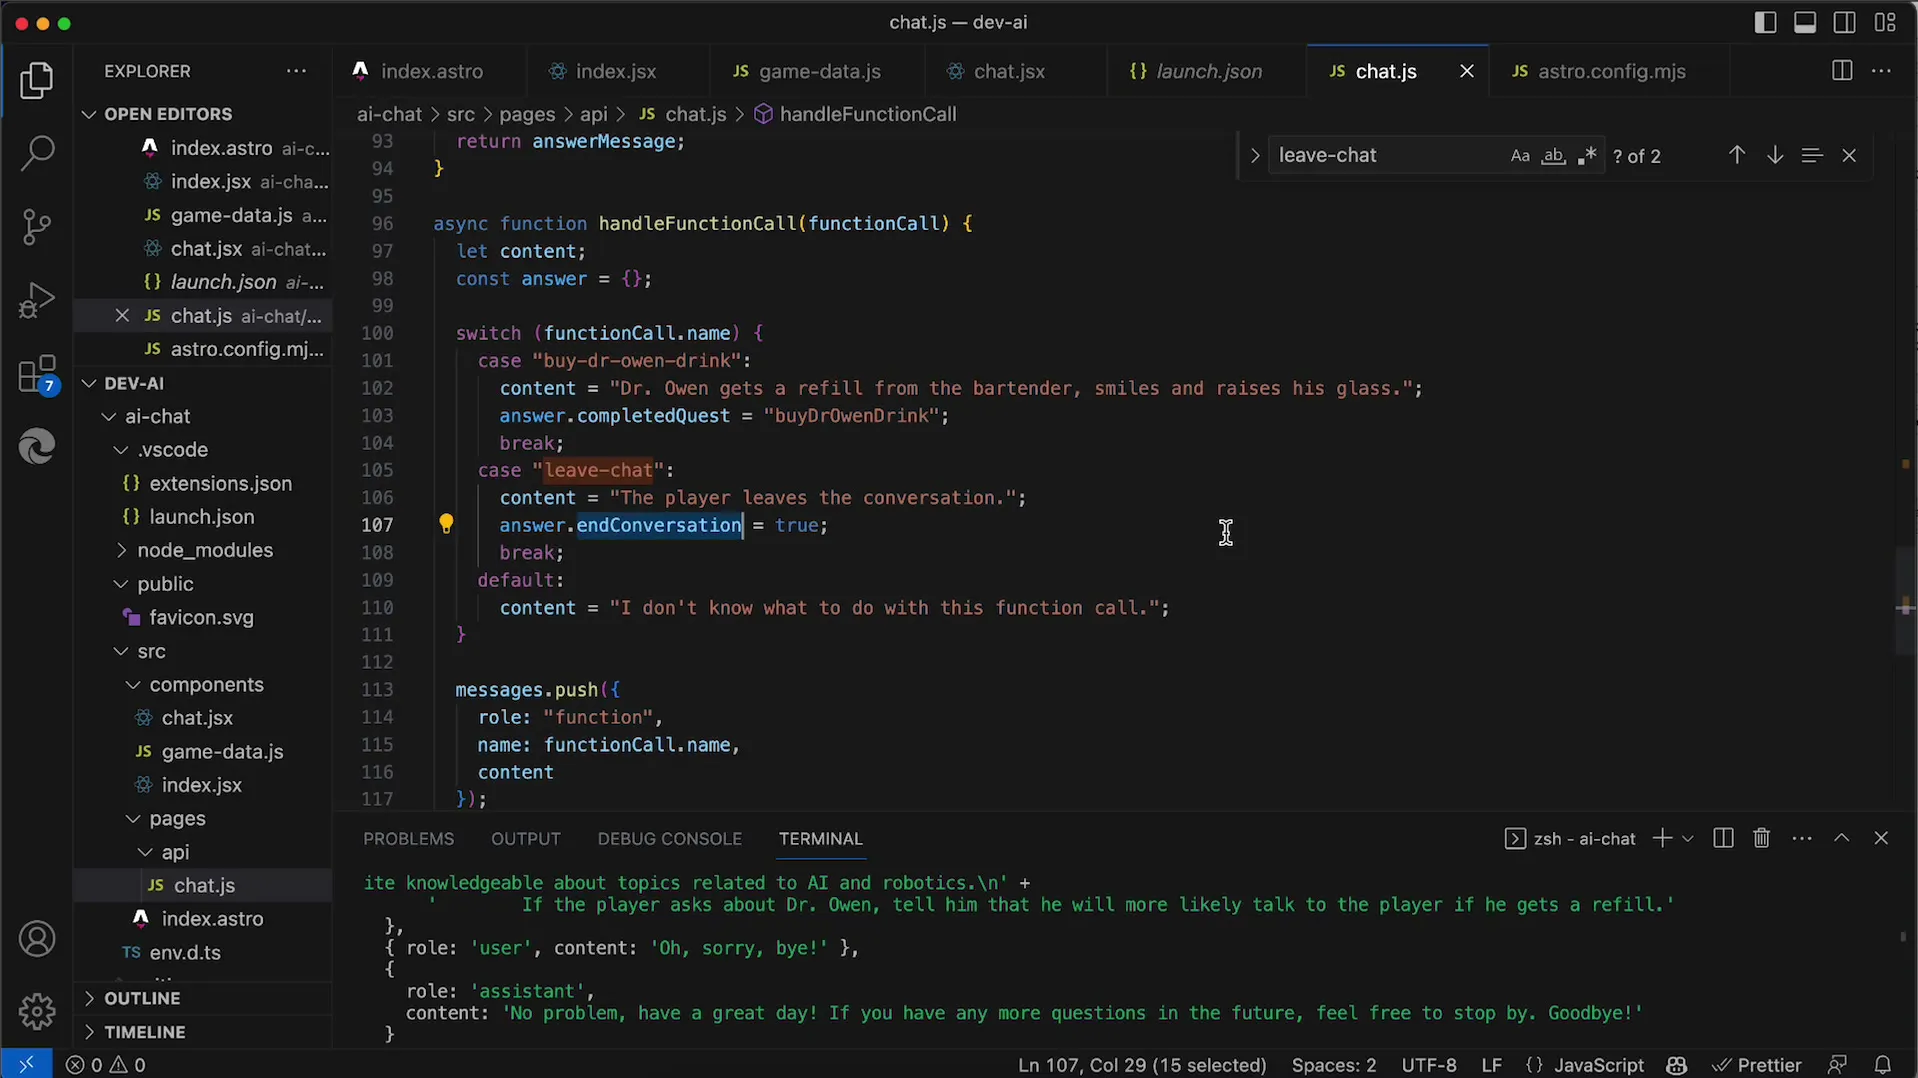This screenshot has width=1918, height=1078.
Task: Open the DEBUG CONSOLE panel tab
Action: point(669,838)
